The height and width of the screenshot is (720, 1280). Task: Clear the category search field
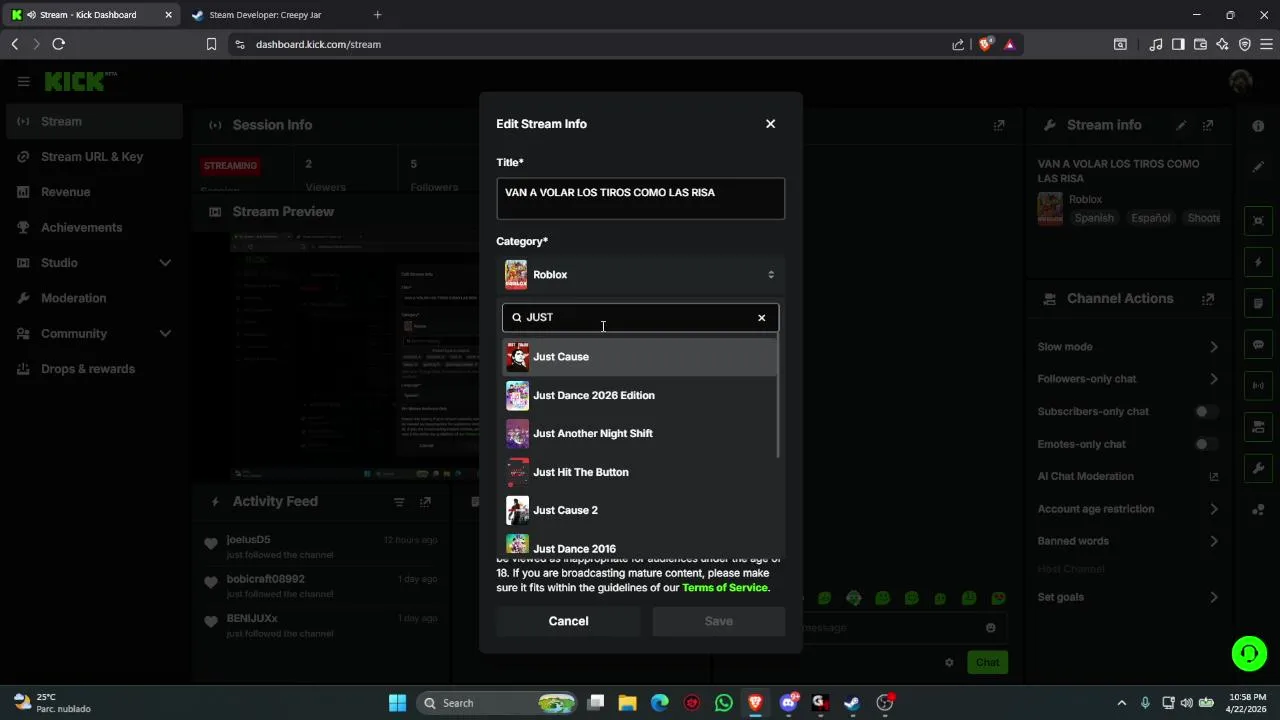point(761,318)
